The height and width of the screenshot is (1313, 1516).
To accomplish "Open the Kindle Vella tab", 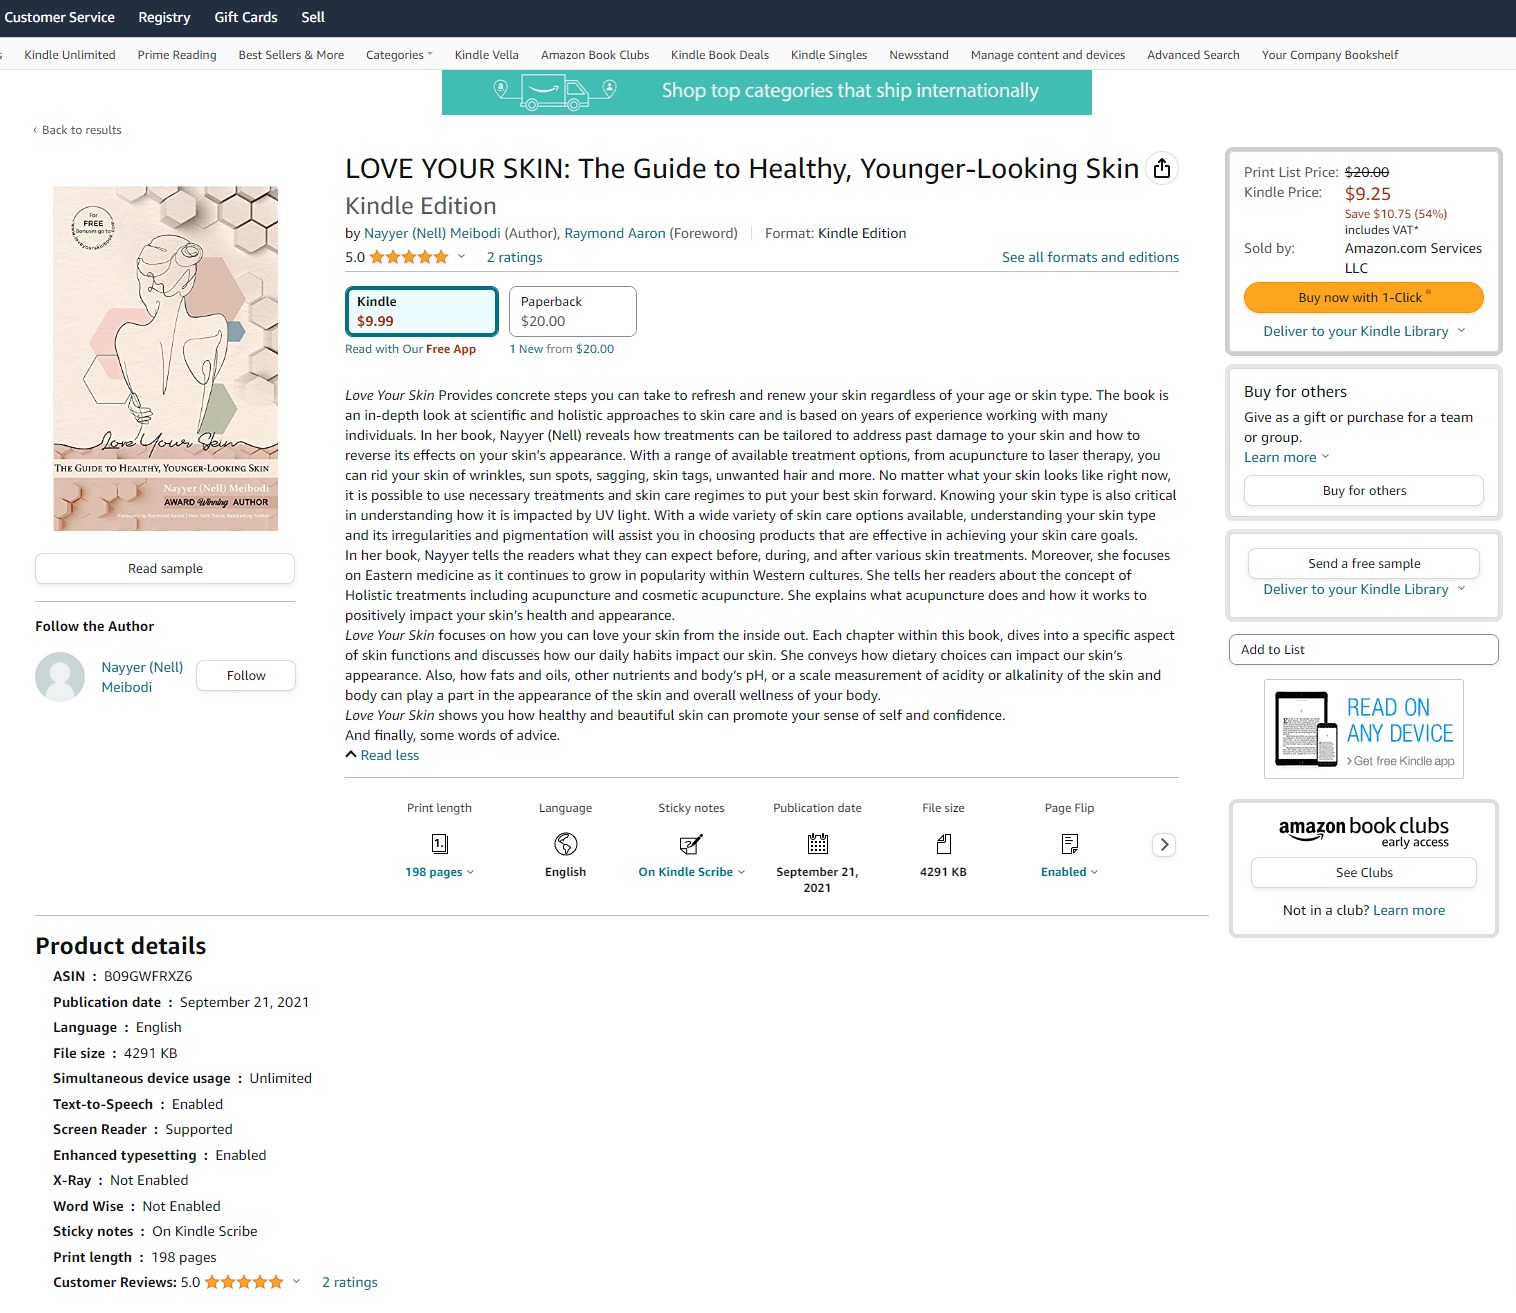I will coord(486,55).
